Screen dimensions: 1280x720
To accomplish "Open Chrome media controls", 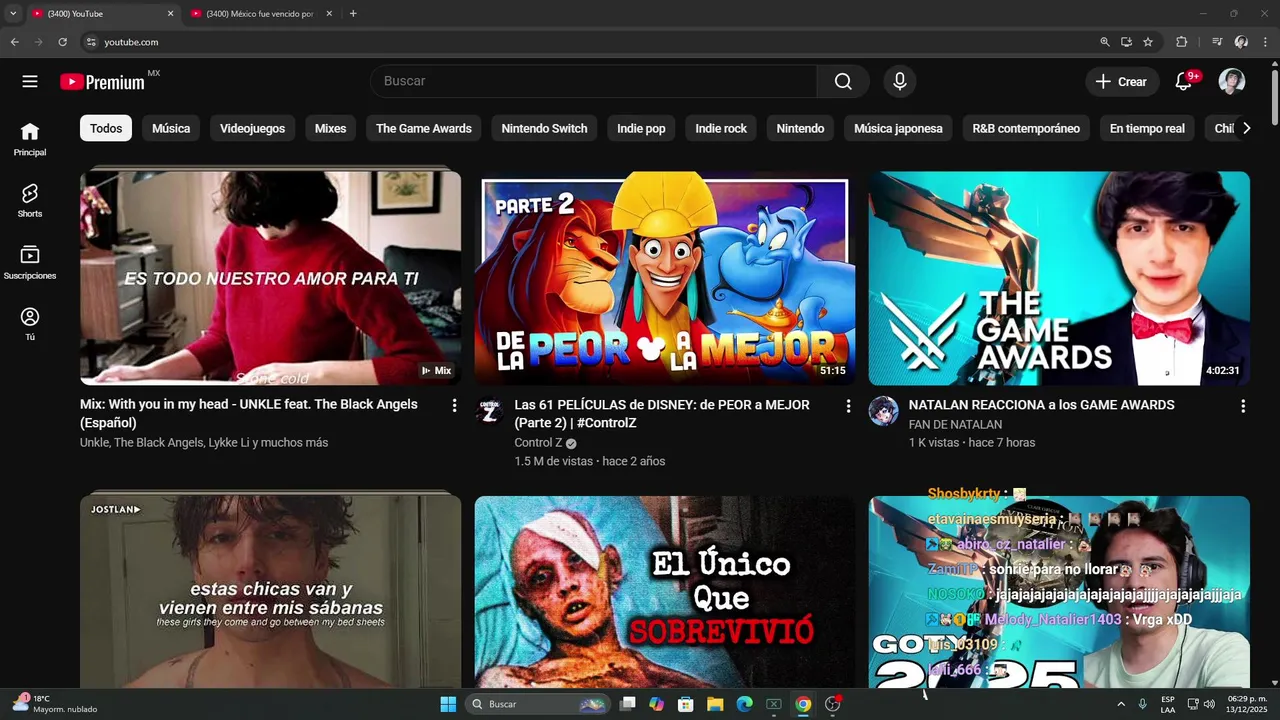I will (x=1217, y=42).
